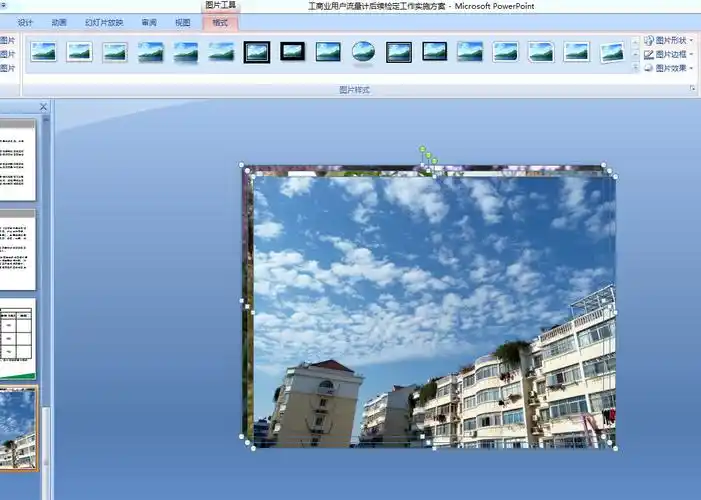Switch to the 设计 tab
The height and width of the screenshot is (500, 701).
(x=25, y=22)
